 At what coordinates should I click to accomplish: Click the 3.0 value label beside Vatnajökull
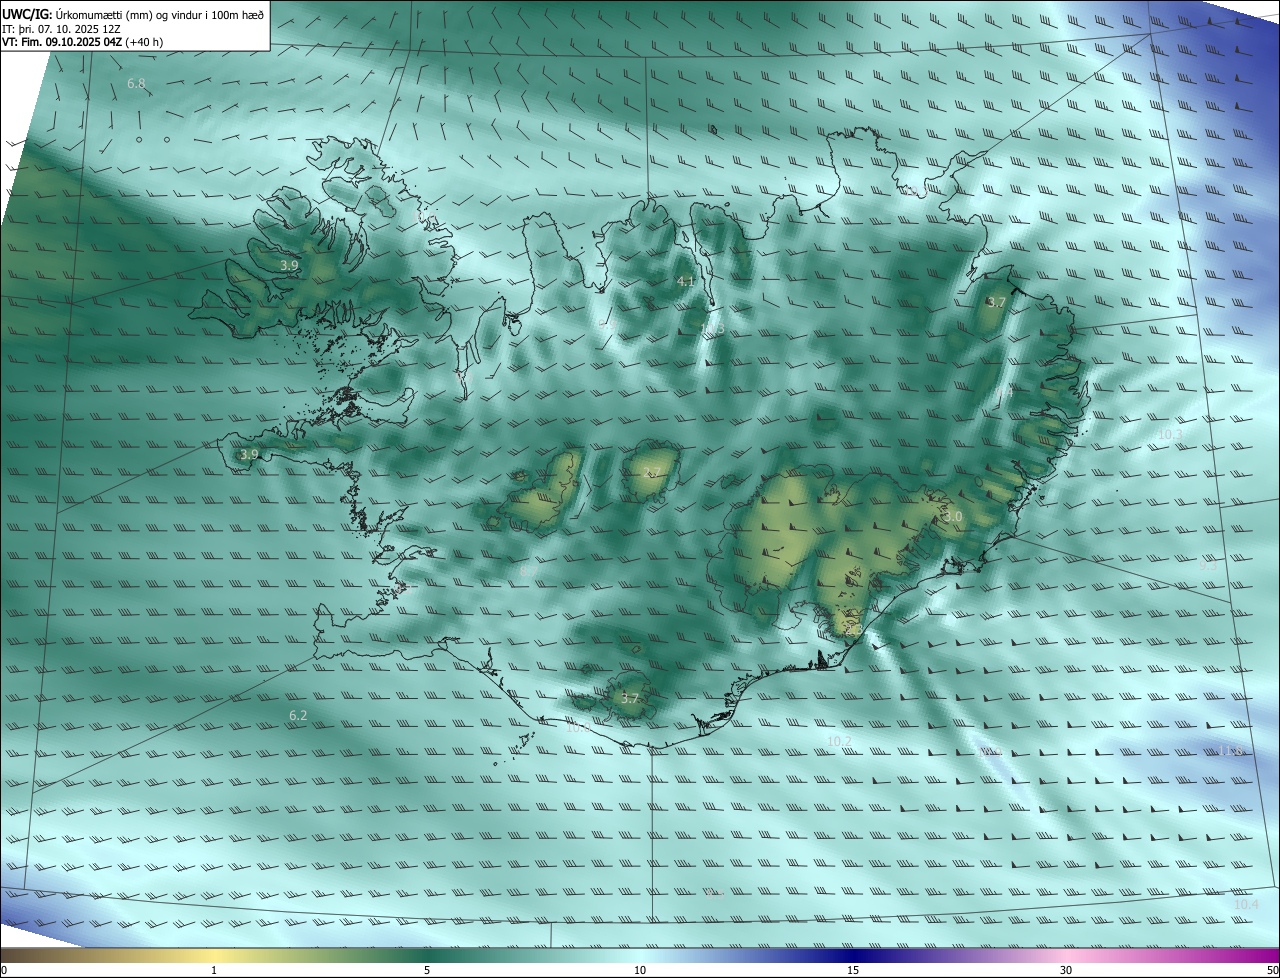point(953,516)
